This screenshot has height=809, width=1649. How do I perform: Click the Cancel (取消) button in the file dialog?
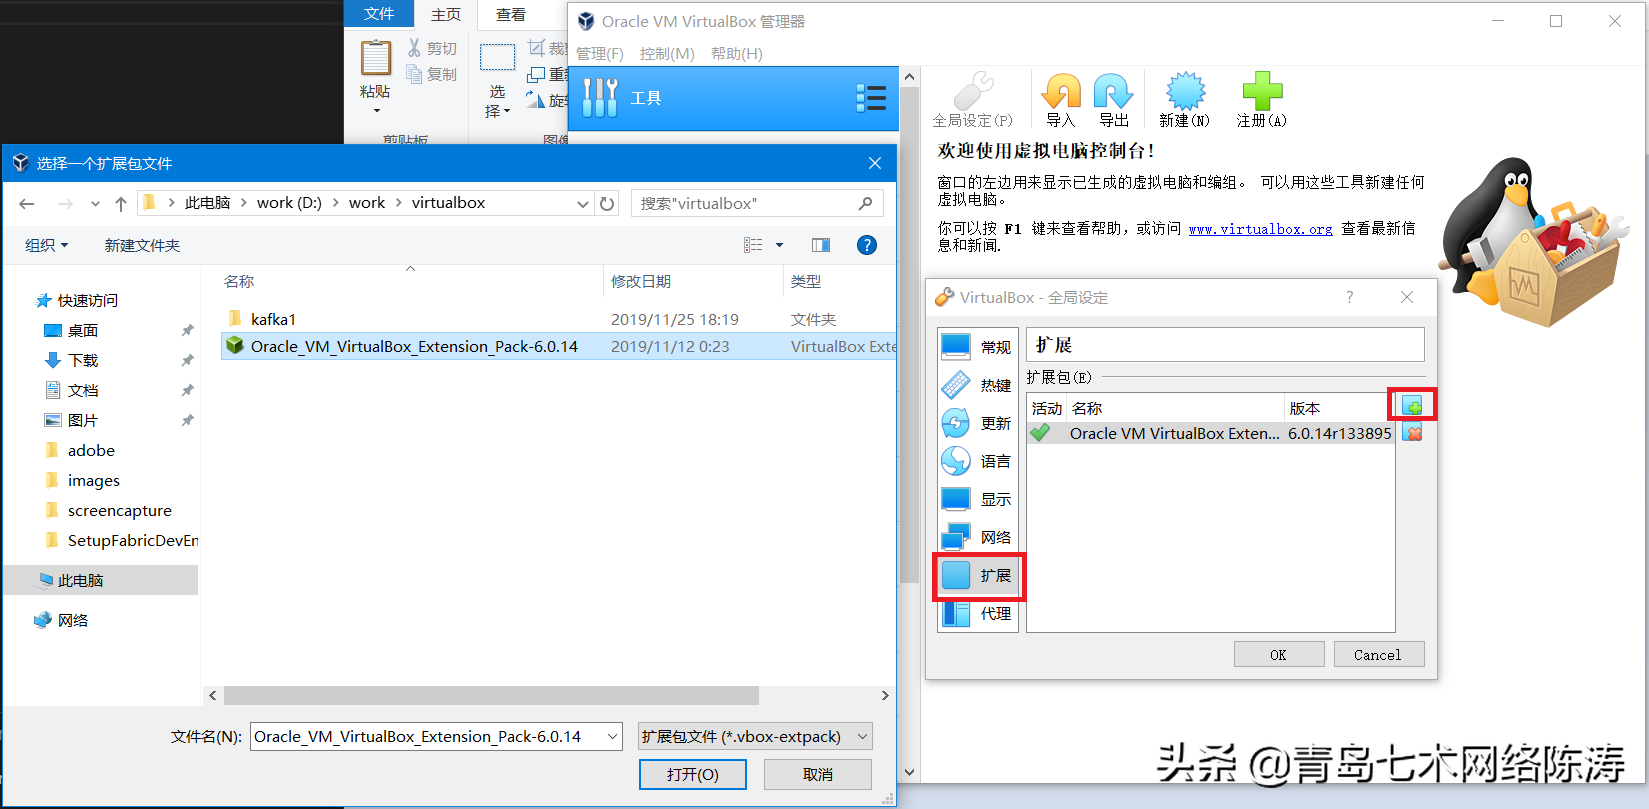[818, 774]
